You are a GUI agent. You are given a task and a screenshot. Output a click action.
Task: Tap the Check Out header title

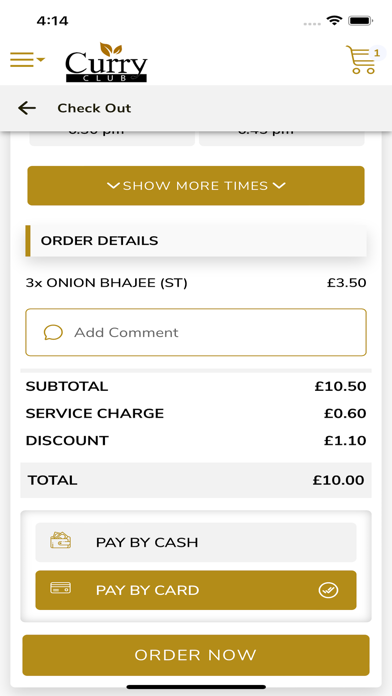(x=94, y=108)
